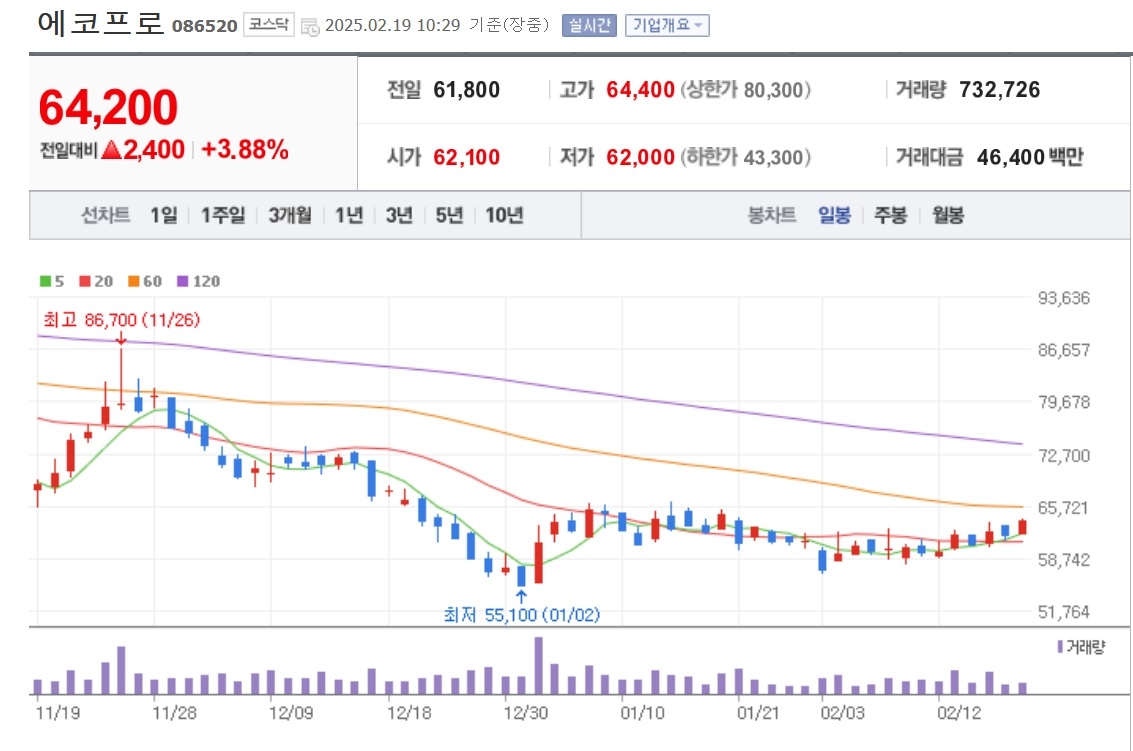Switch to the 월봉 monthly candle chart

[948, 215]
